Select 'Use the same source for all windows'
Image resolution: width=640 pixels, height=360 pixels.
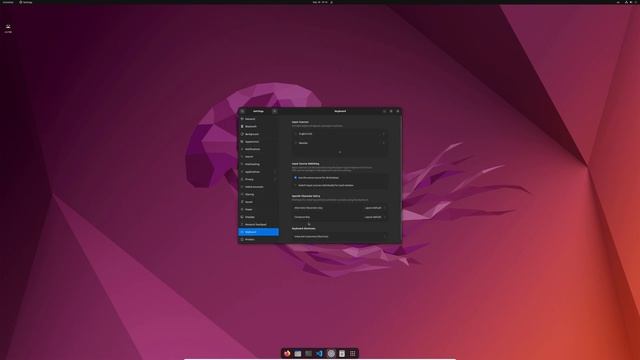tap(340, 178)
